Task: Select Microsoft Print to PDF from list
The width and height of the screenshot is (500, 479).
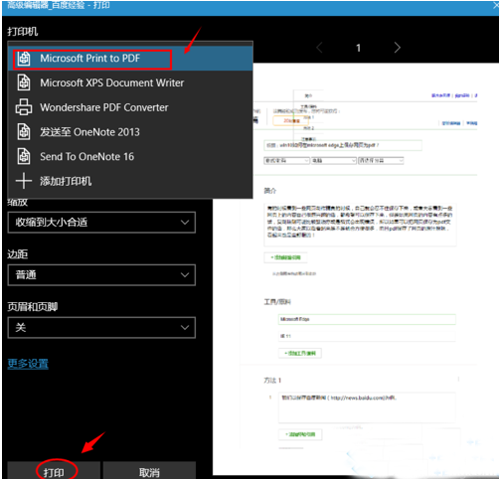Action: 130,58
